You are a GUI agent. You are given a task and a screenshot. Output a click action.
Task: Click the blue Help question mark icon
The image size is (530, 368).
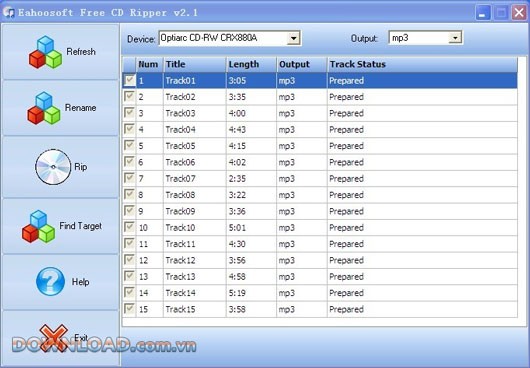click(x=50, y=281)
